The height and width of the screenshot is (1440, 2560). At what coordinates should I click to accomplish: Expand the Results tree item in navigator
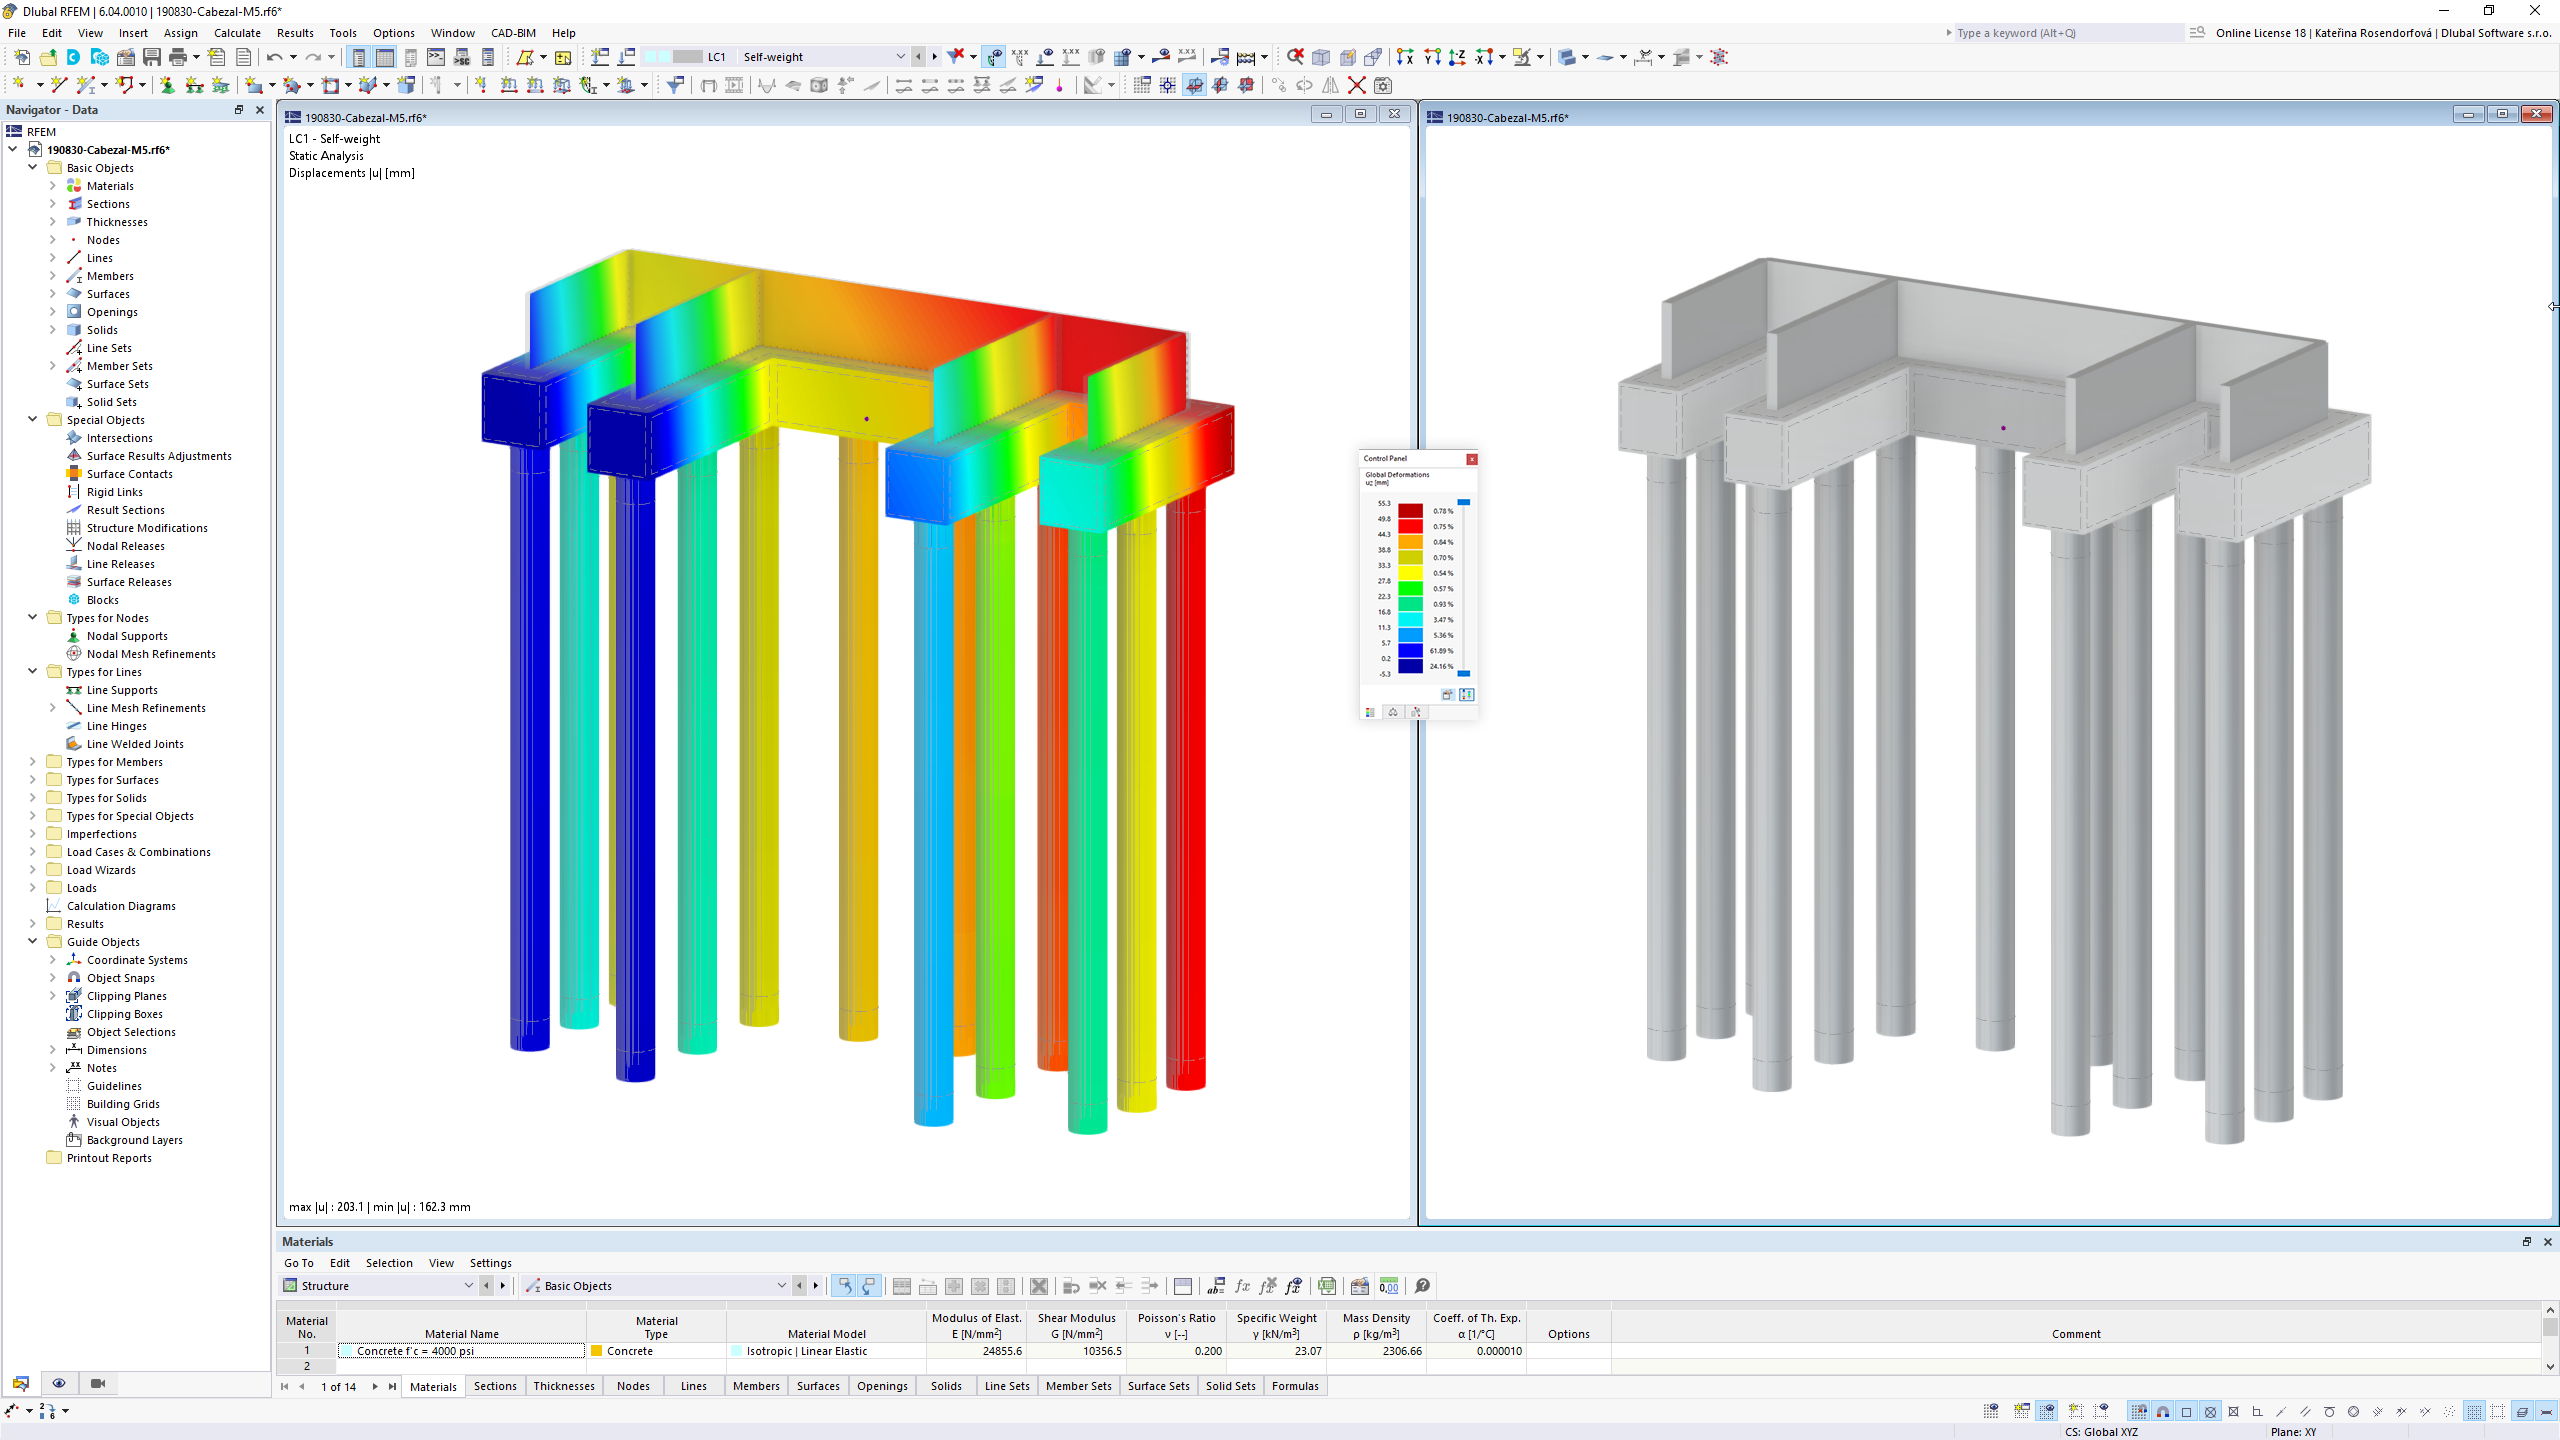coord(32,923)
